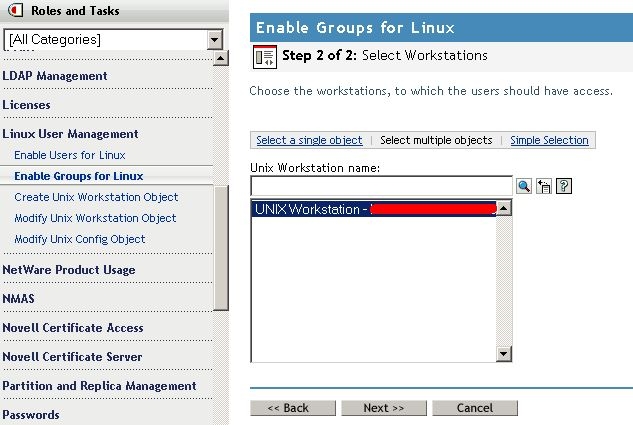Screen dimensions: 633x425
Task: Switch to Select a single object
Action: (309, 140)
